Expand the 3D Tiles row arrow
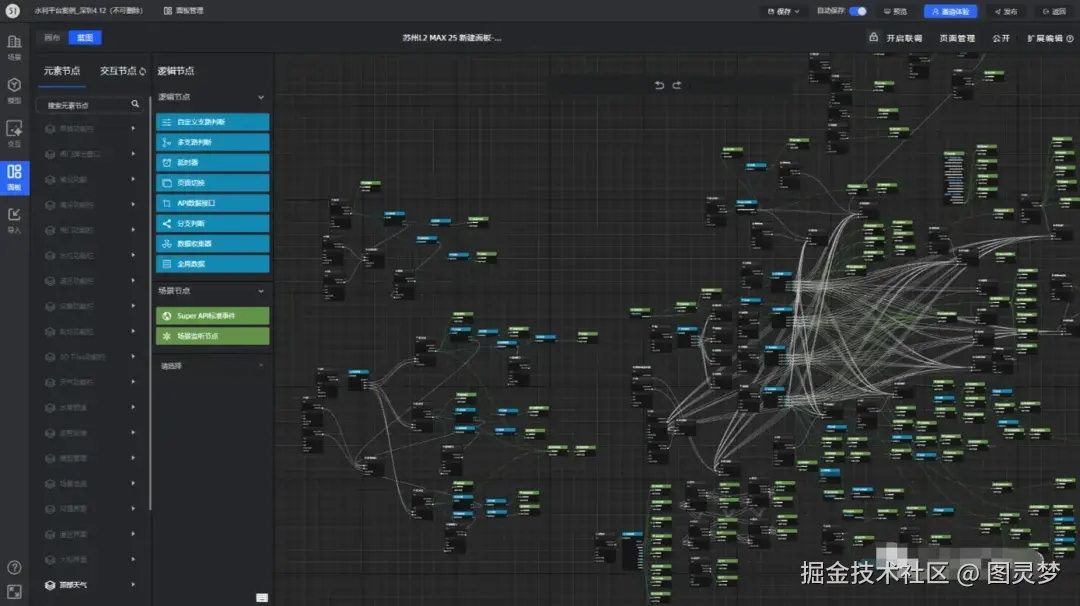1080x606 pixels. tap(133, 357)
